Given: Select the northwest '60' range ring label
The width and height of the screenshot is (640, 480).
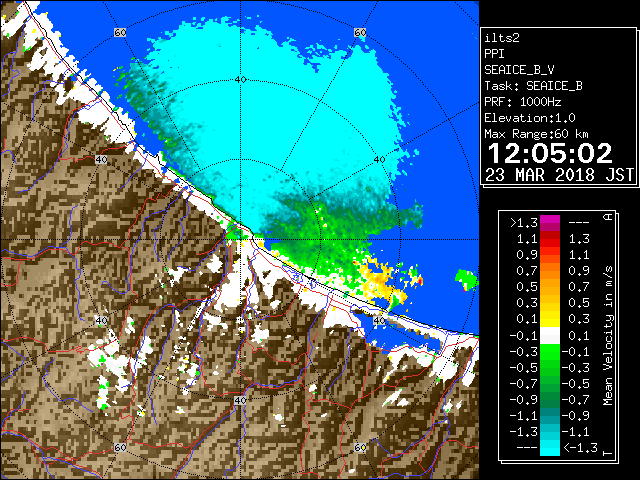Looking at the screenshot, I should (x=120, y=32).
